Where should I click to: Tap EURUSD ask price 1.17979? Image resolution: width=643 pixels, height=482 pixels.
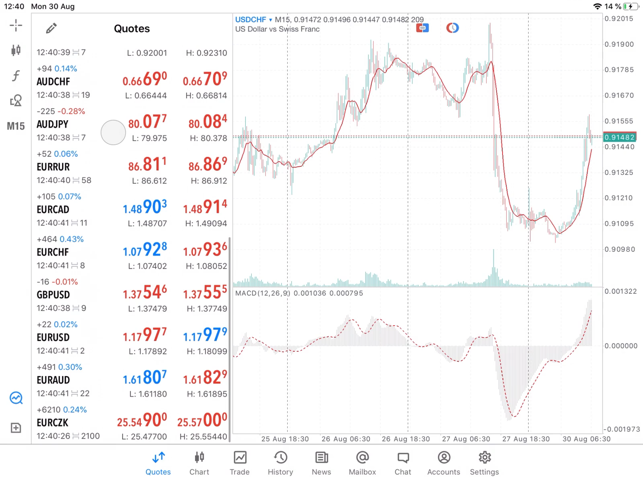(x=205, y=335)
